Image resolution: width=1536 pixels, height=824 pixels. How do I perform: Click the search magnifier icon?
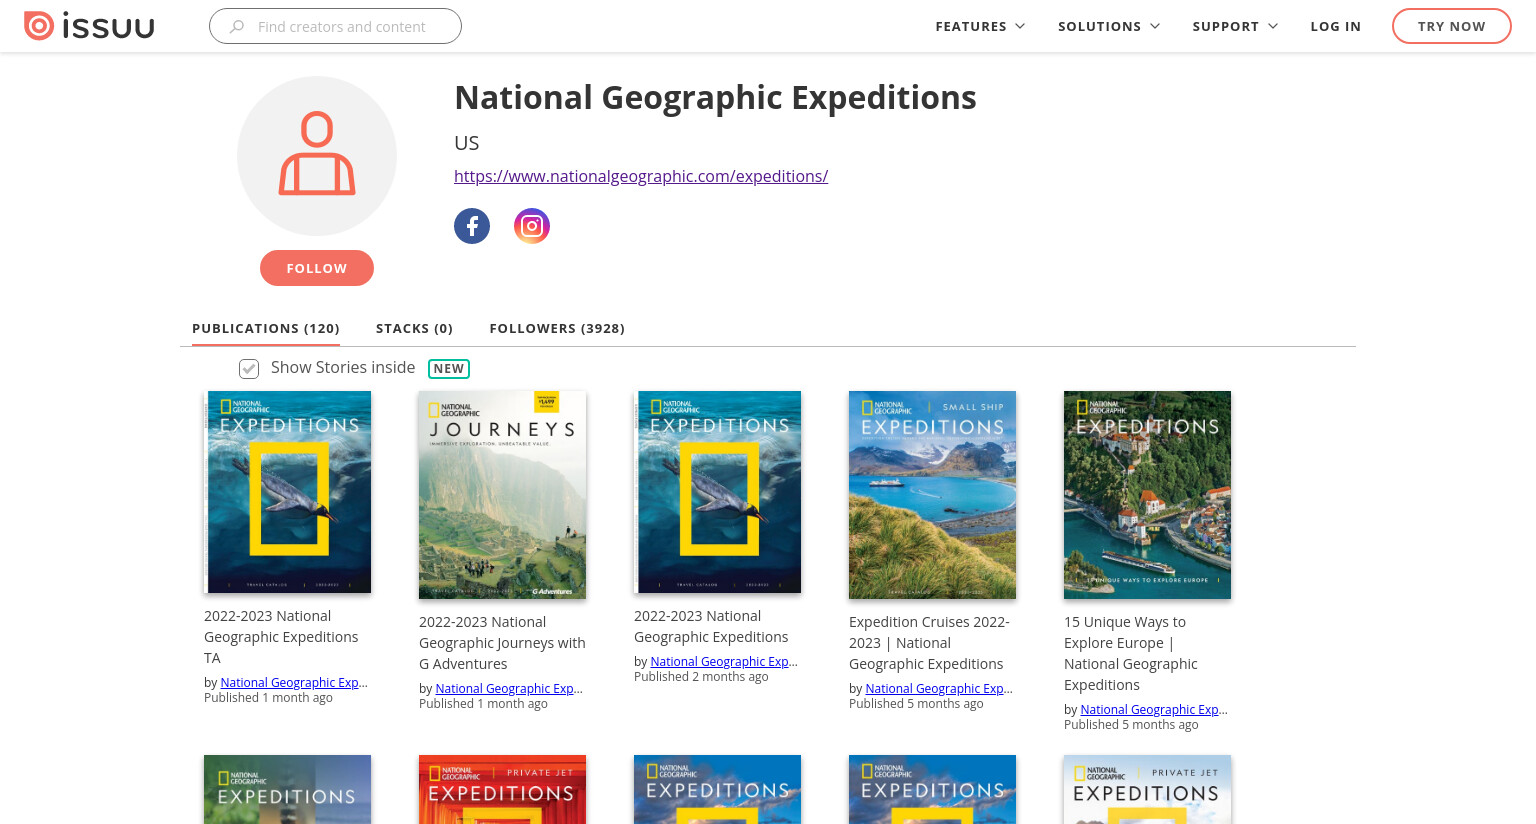pyautogui.click(x=237, y=27)
